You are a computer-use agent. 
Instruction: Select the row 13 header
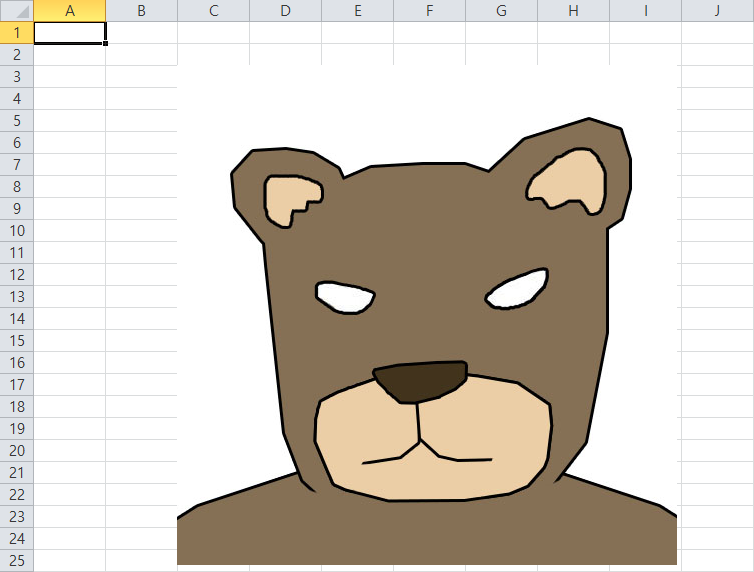pos(17,296)
